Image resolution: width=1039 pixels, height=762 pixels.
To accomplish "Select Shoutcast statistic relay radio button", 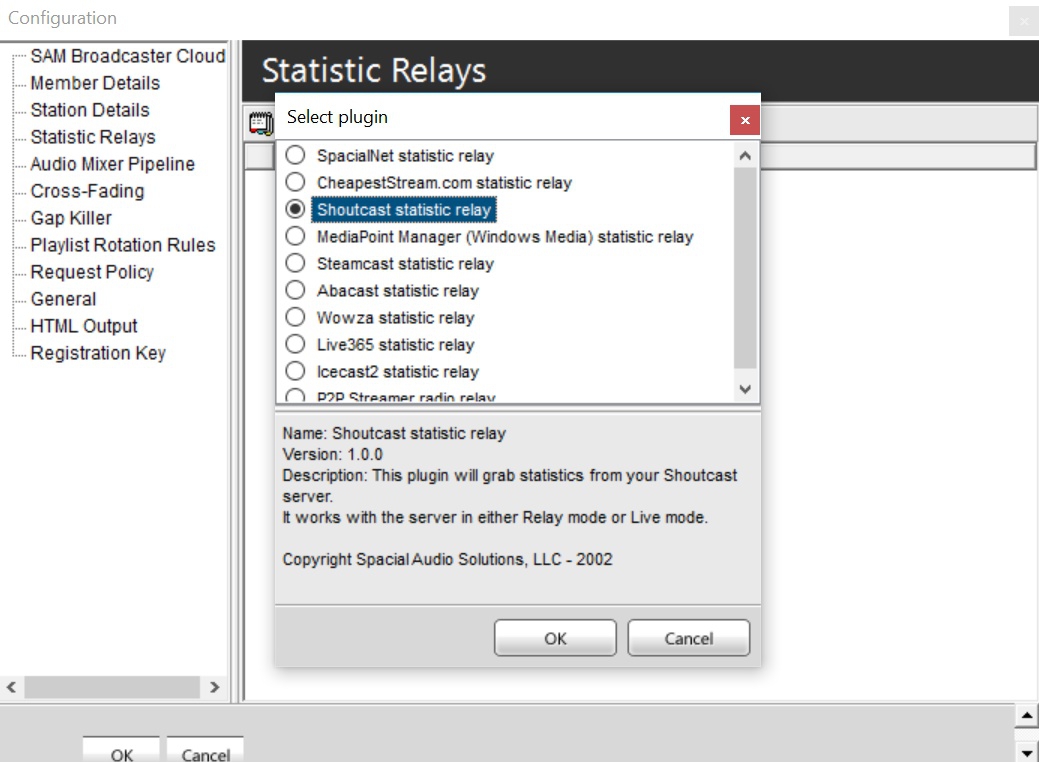I will (x=295, y=209).
